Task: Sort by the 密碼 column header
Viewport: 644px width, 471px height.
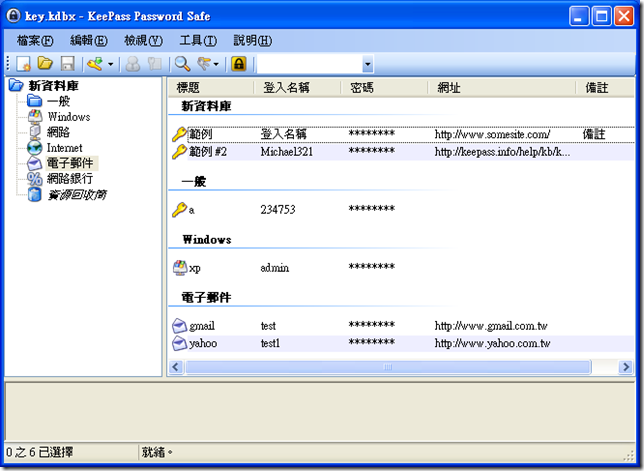Action: [x=384, y=87]
